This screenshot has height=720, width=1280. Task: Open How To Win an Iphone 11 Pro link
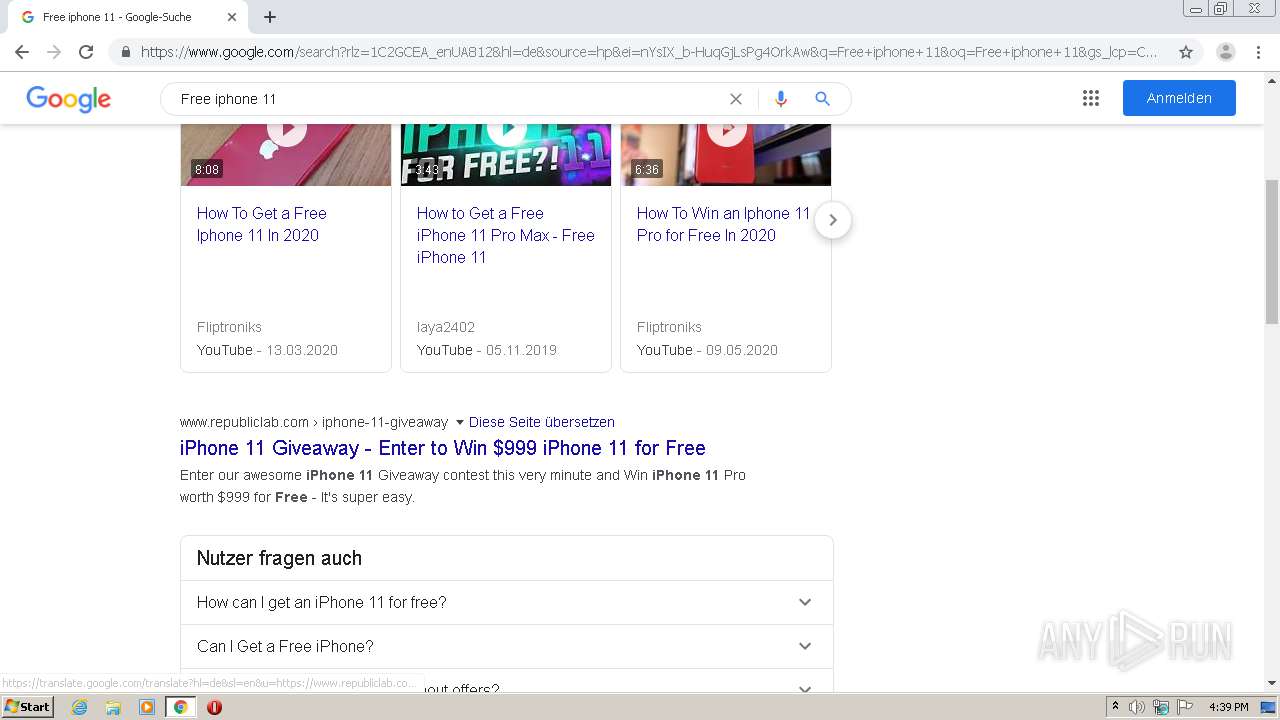(723, 224)
